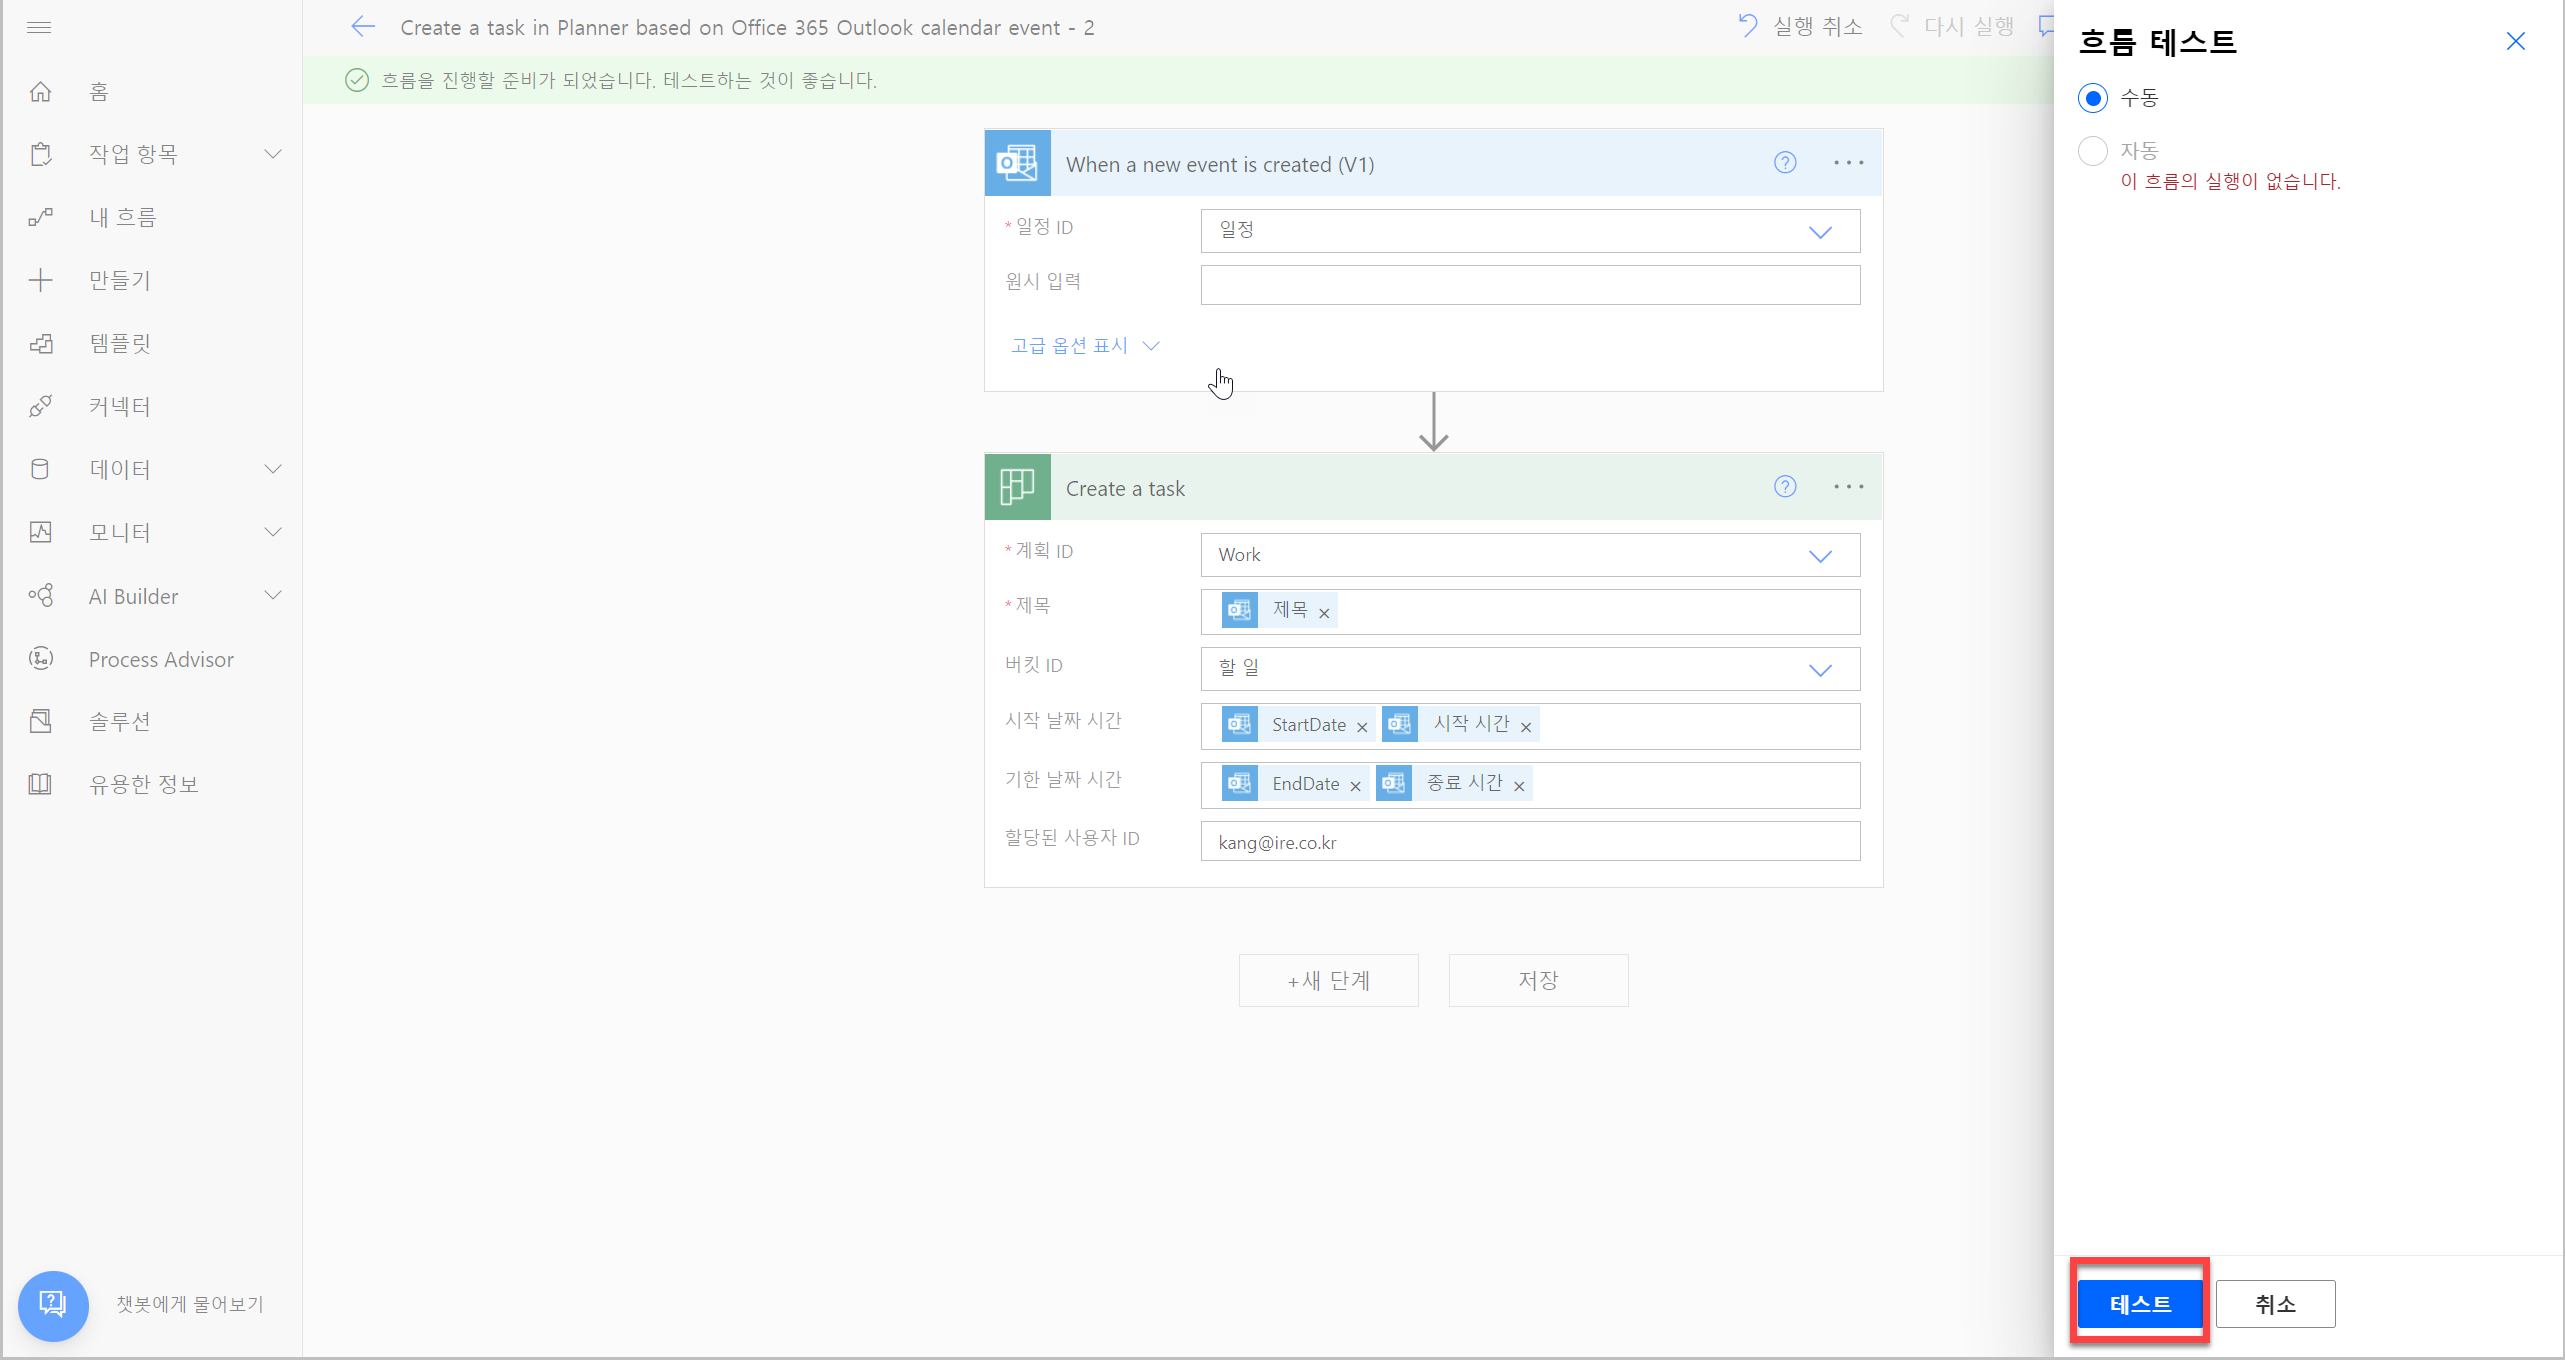Viewport: 2565px width, 1360px height.
Task: Click the 할당된 사용자 ID field
Action: coord(1530,842)
